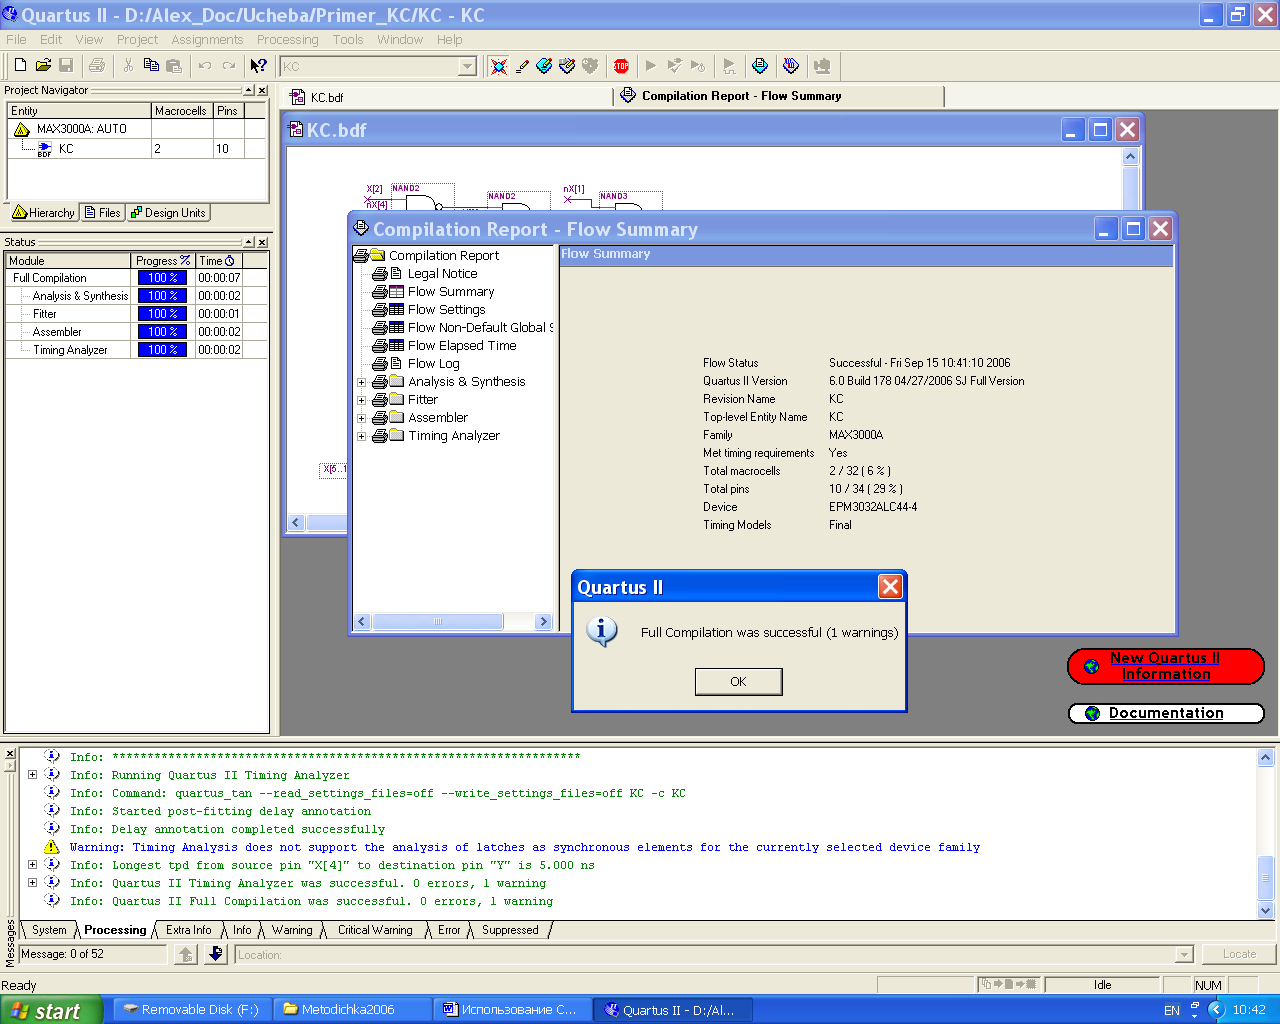
Task: Go to previous message up arrow
Action: point(186,954)
